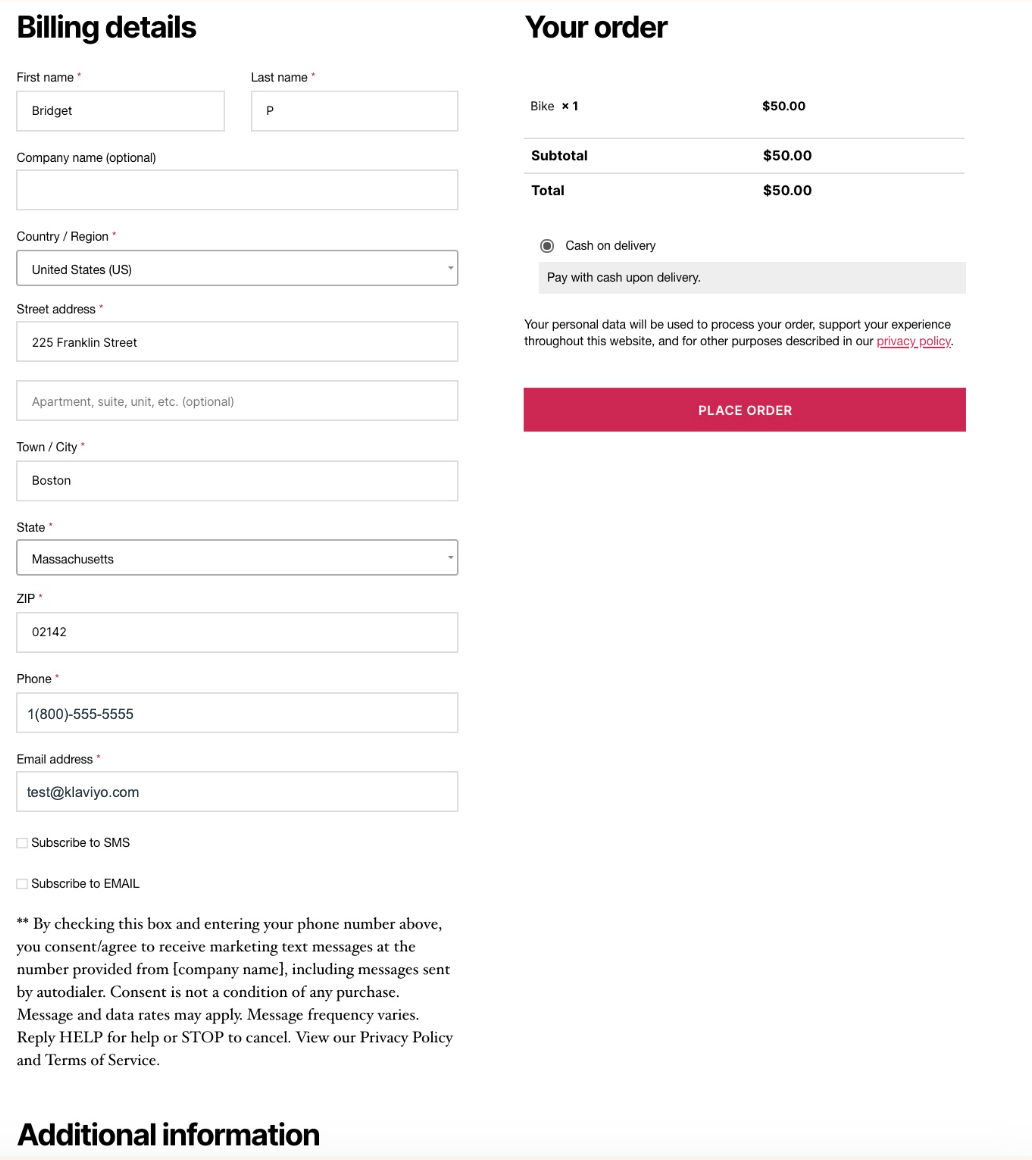This screenshot has height=1160, width=1032.
Task: Click the Company name text box
Action: [x=237, y=190]
